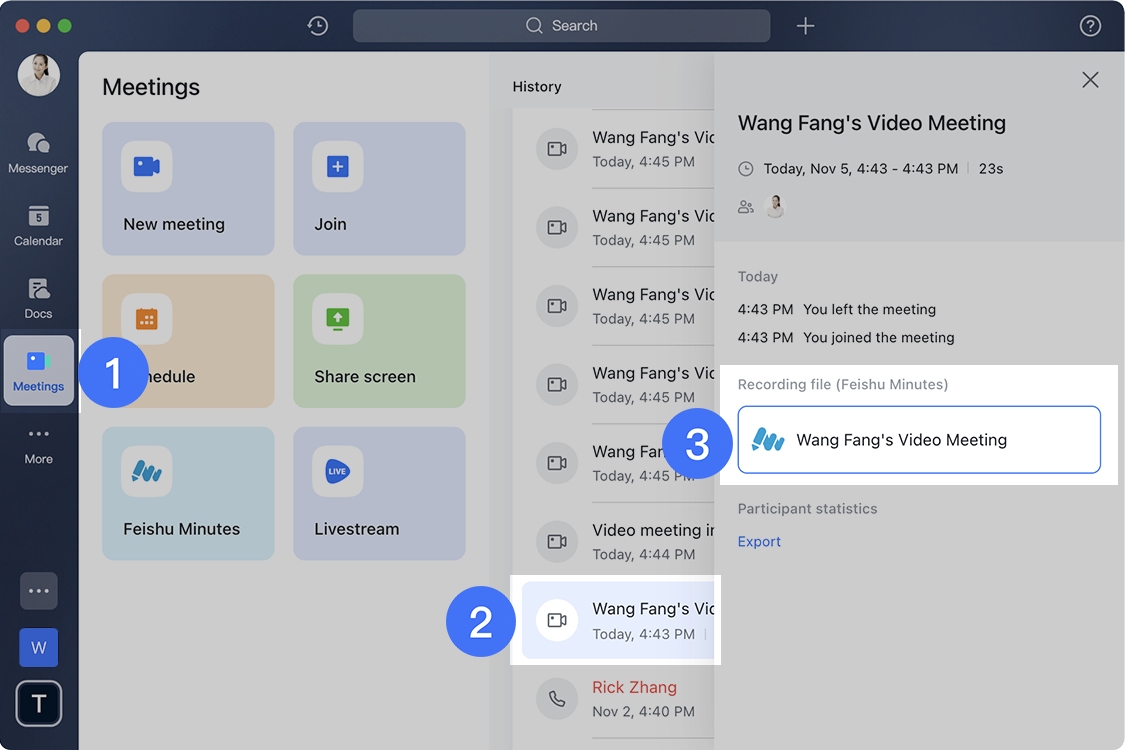
Task: Click the Export participant statistics link
Action: point(759,541)
